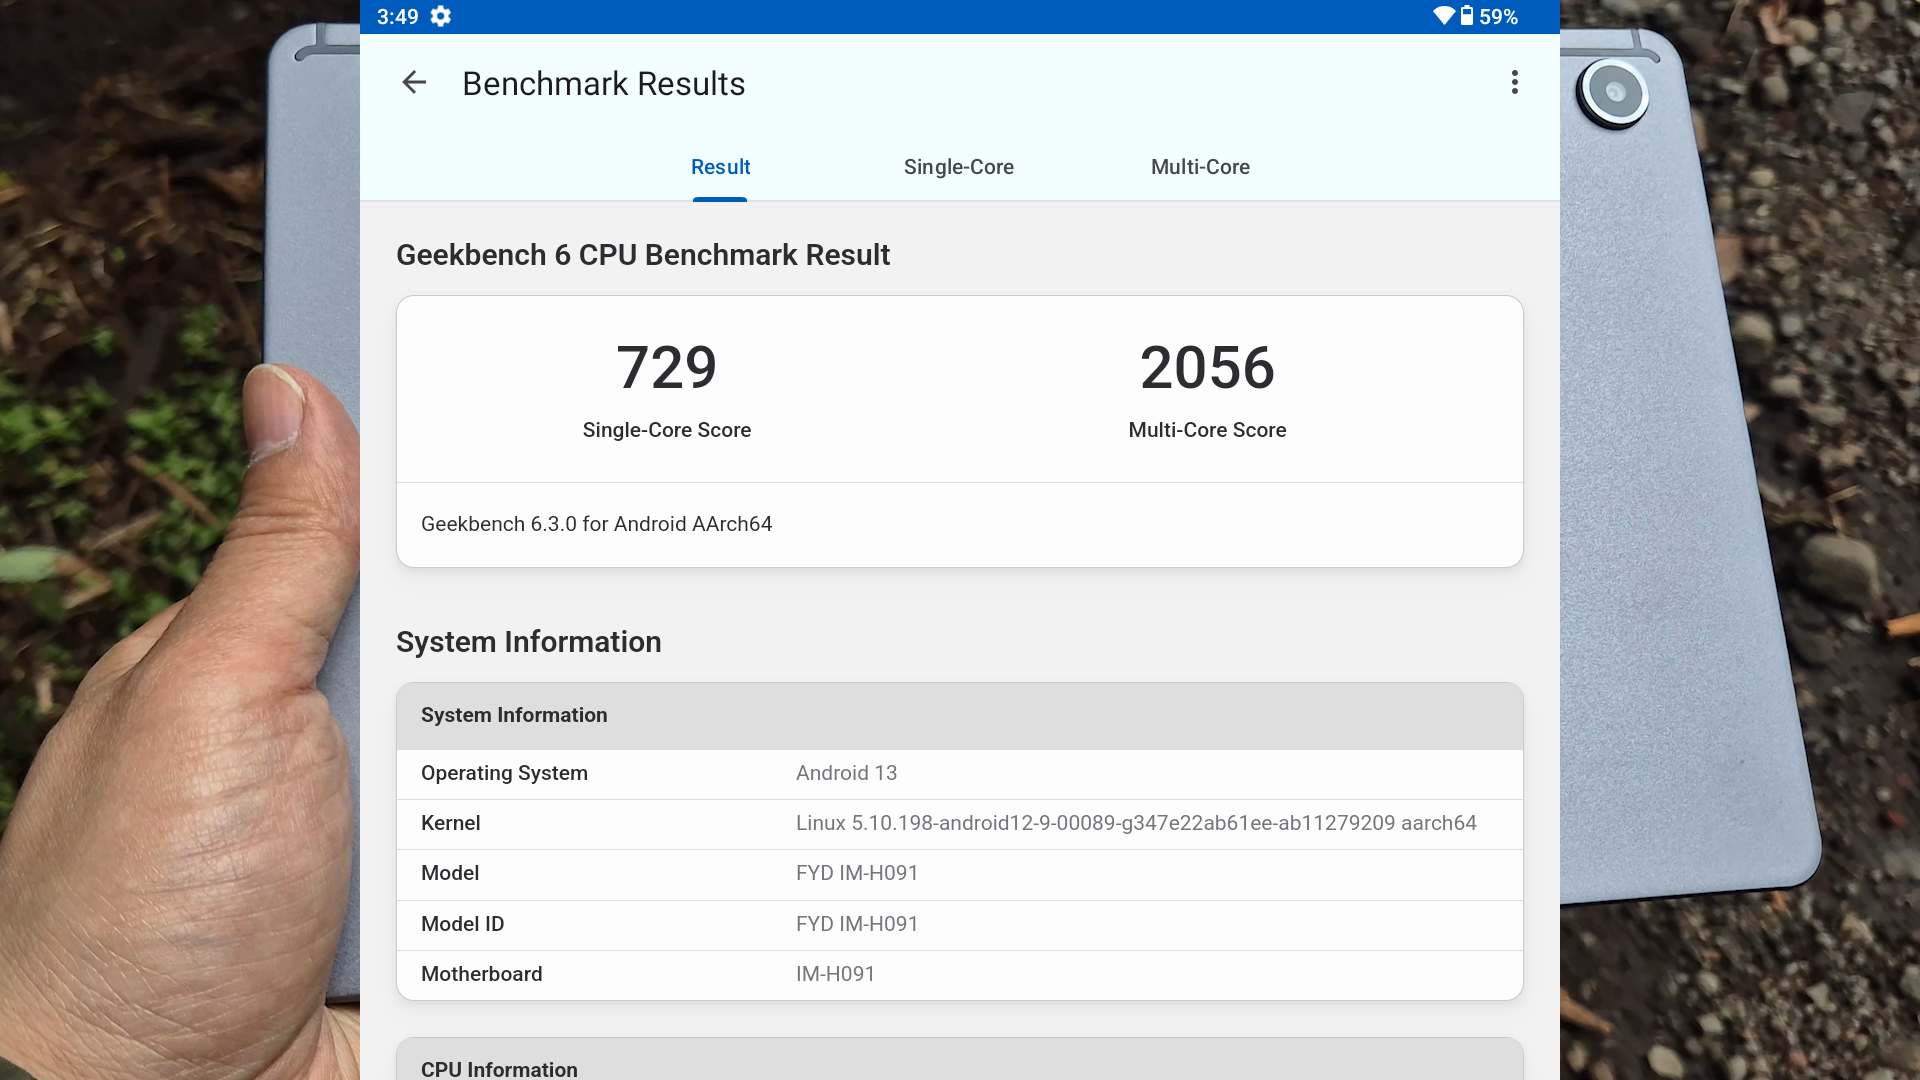Open the three-dot overflow menu
Image resolution: width=1920 pixels, height=1080 pixels.
(1514, 83)
